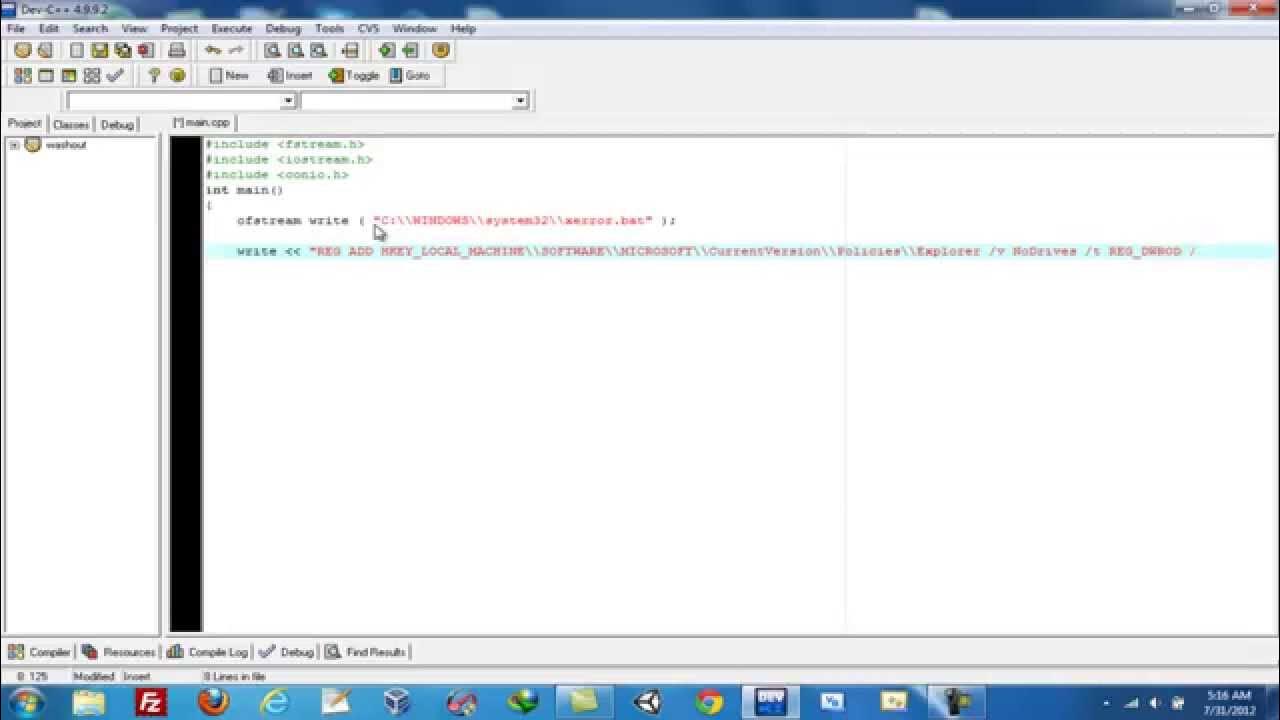Open the first class browser combo dropdown arrow
This screenshot has height=720, width=1280.
288,101
